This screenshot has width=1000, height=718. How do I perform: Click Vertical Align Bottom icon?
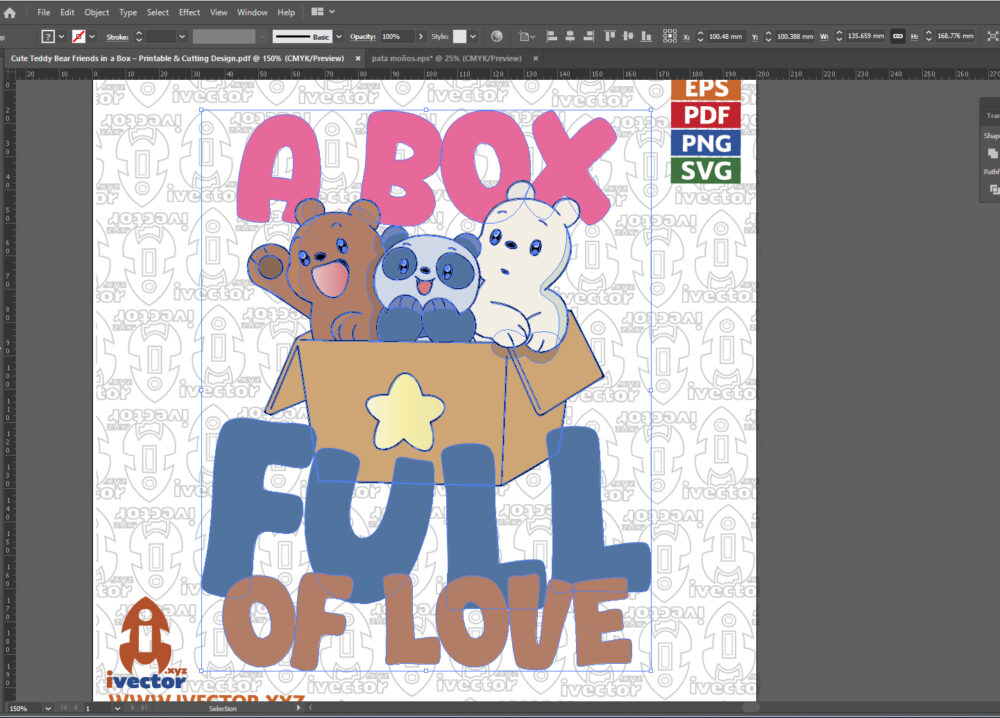click(646, 36)
